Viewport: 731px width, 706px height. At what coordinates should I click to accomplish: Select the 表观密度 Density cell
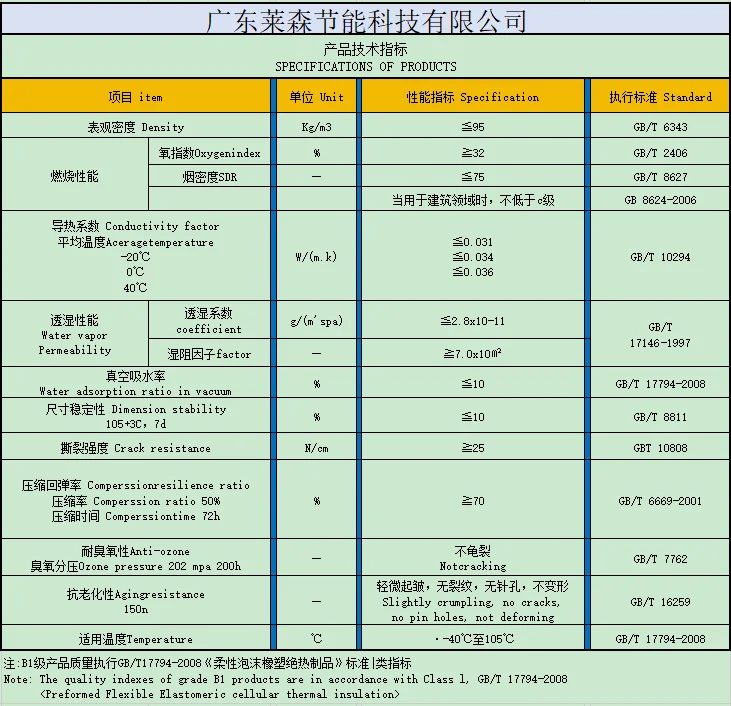(136, 127)
